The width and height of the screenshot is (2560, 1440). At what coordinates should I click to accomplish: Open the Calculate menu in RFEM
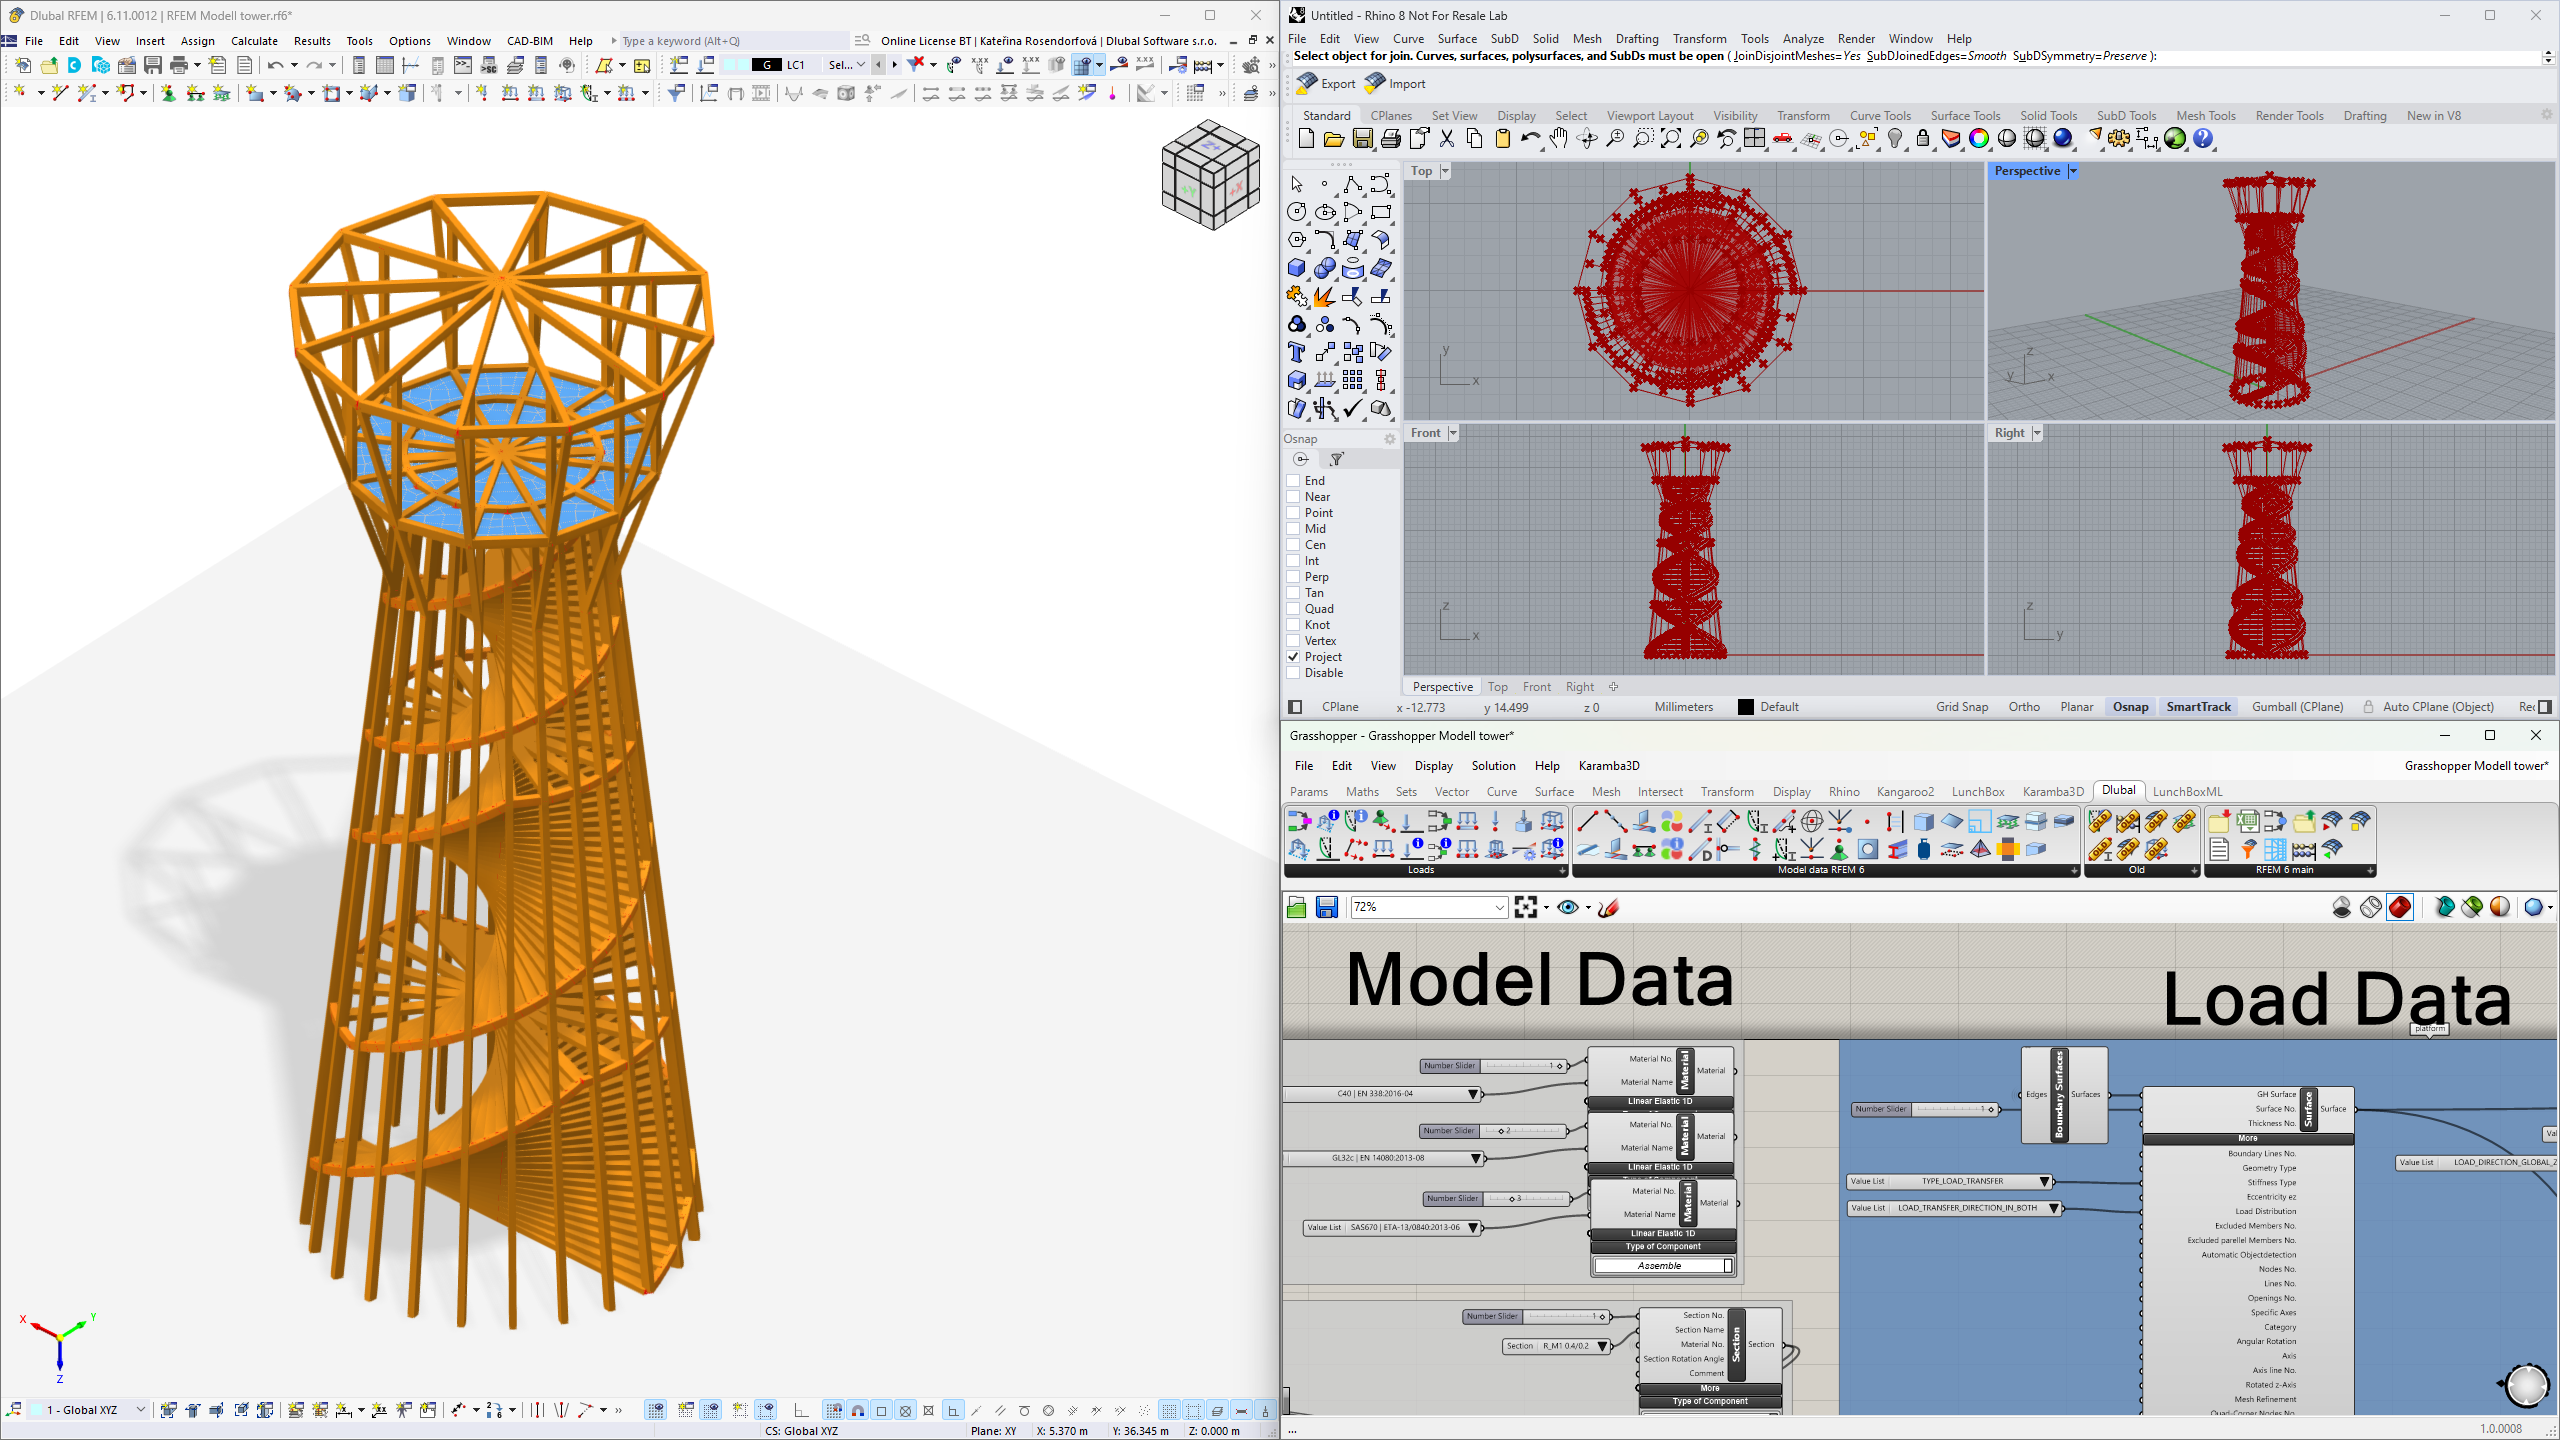pyautogui.click(x=254, y=41)
